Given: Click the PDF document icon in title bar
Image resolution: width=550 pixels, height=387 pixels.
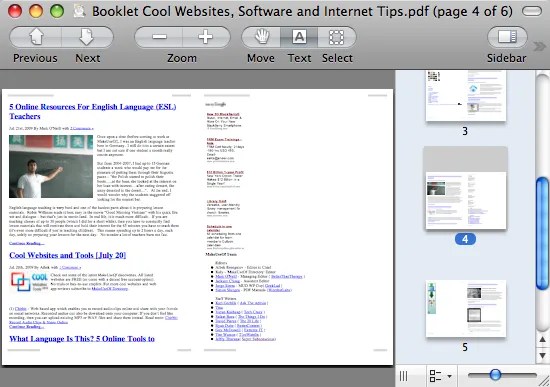Looking at the screenshot, I should (80, 11).
